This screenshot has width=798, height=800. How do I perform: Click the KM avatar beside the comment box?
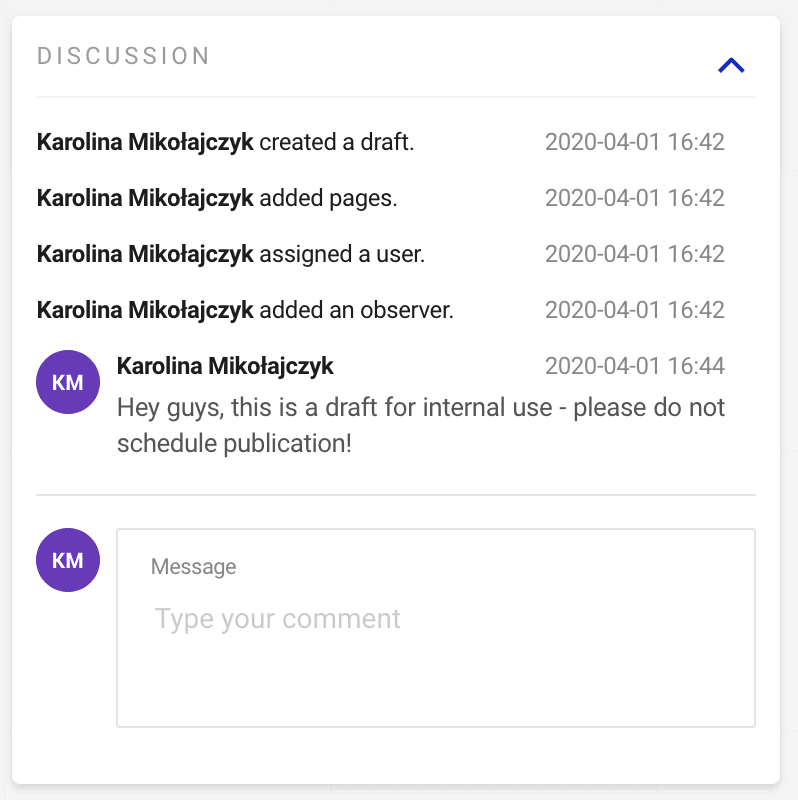point(68,560)
